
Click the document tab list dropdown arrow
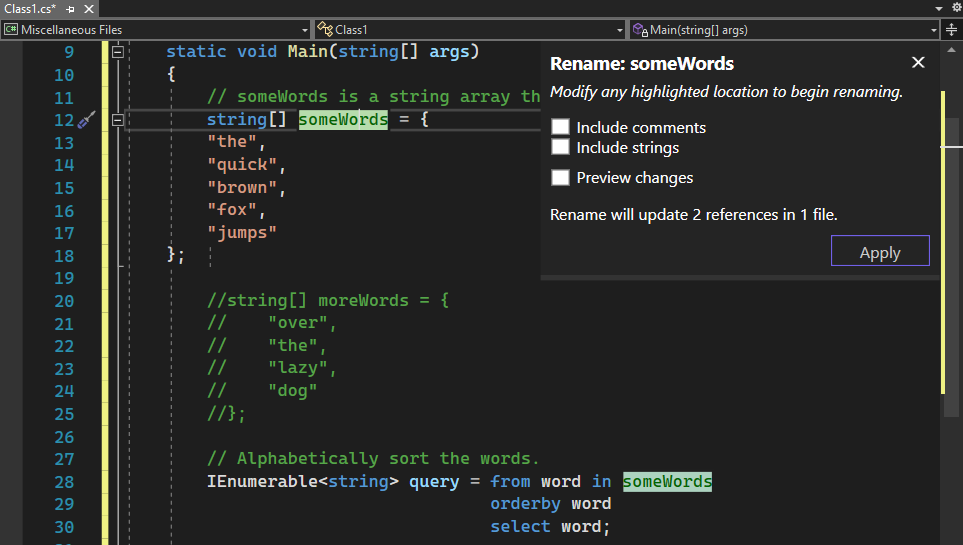pyautogui.click(x=938, y=7)
